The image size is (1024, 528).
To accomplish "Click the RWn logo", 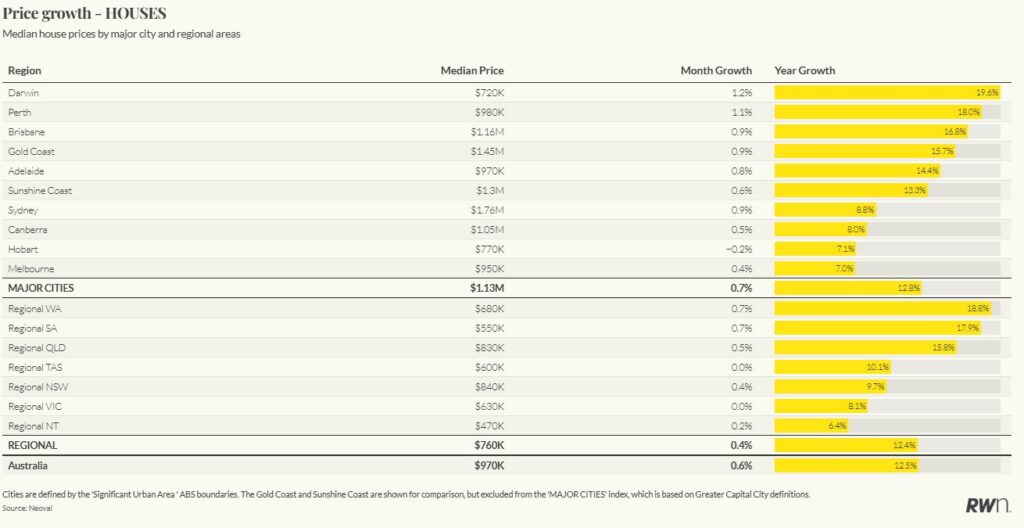I will tap(986, 505).
